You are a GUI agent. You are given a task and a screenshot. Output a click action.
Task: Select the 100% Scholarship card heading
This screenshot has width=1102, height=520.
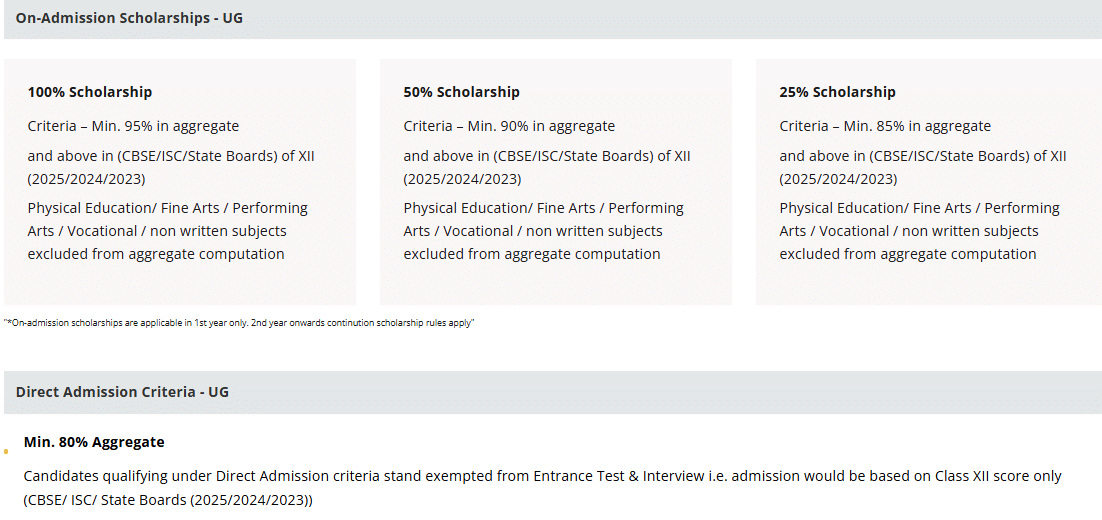90,92
